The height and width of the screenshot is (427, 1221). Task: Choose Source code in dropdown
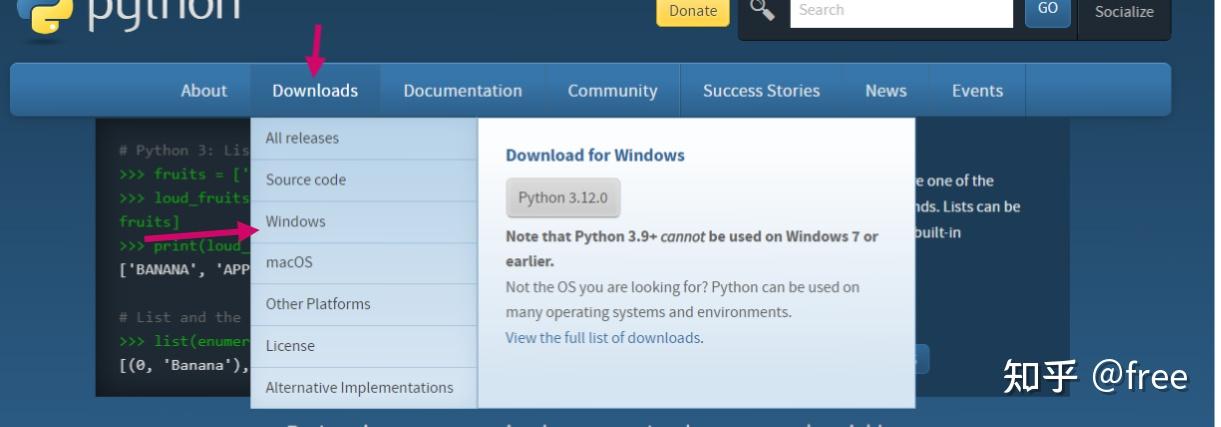coord(306,180)
